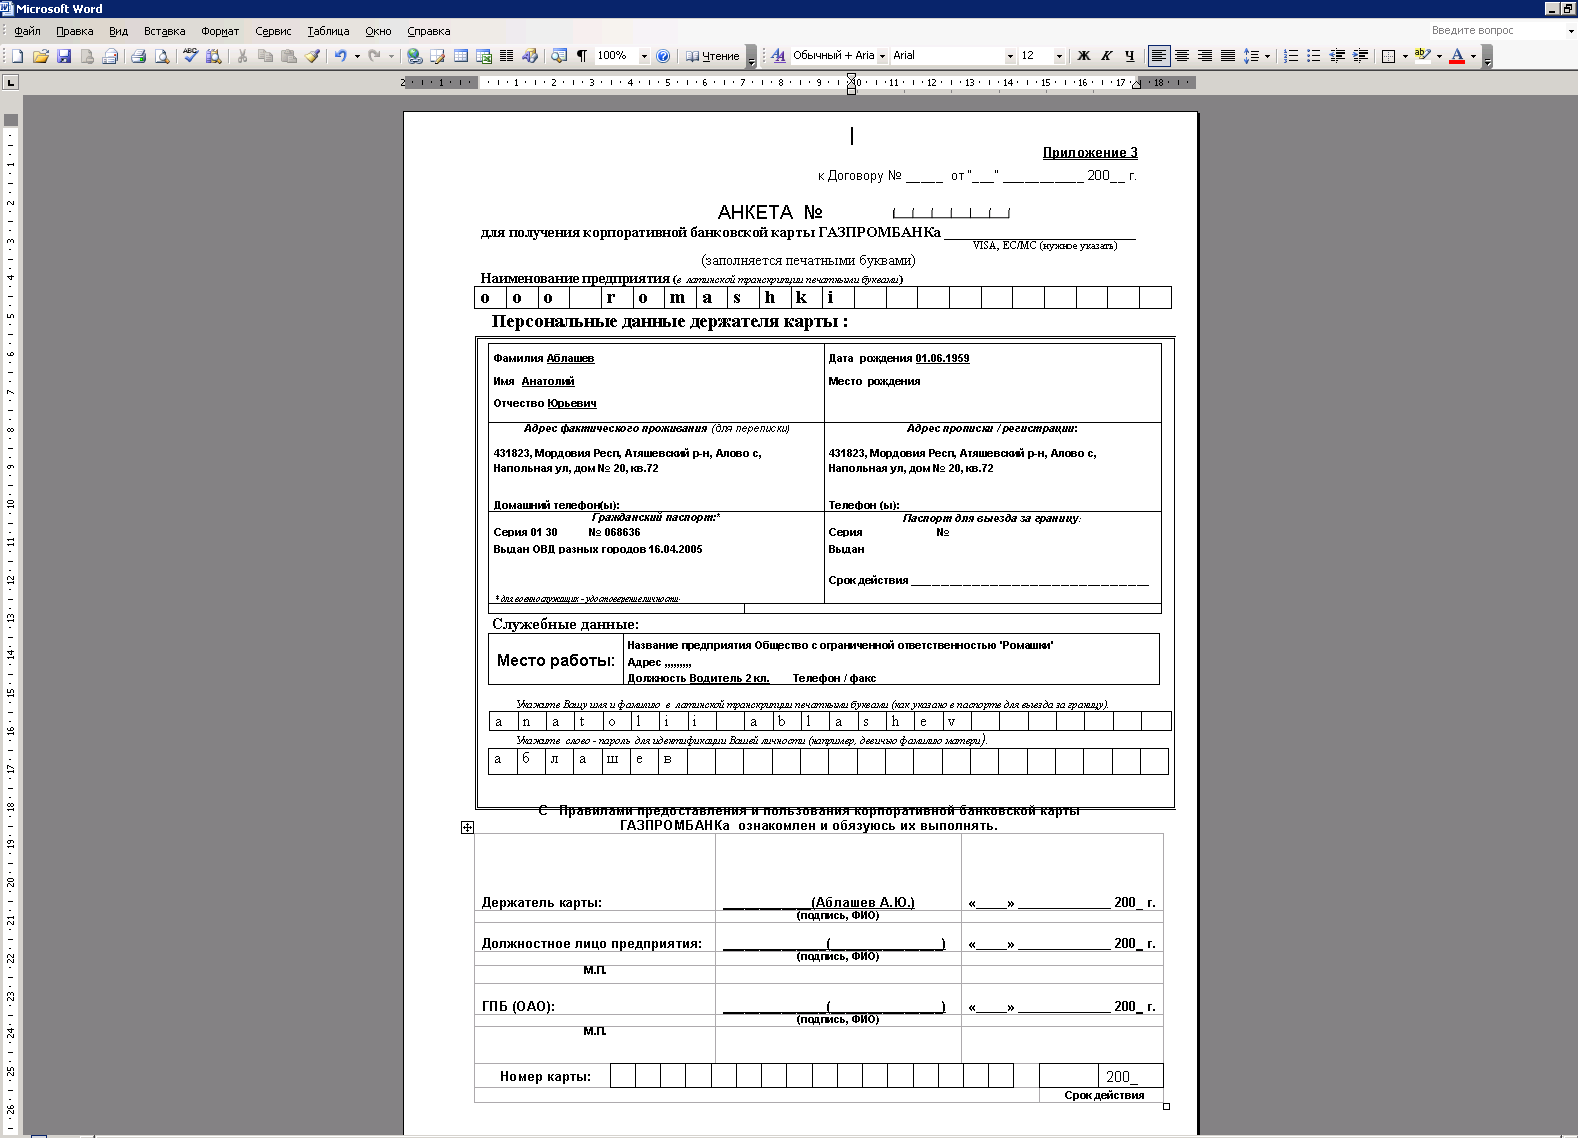The width and height of the screenshot is (1578, 1138).
Task: Open the Формат menu
Action: (x=220, y=31)
